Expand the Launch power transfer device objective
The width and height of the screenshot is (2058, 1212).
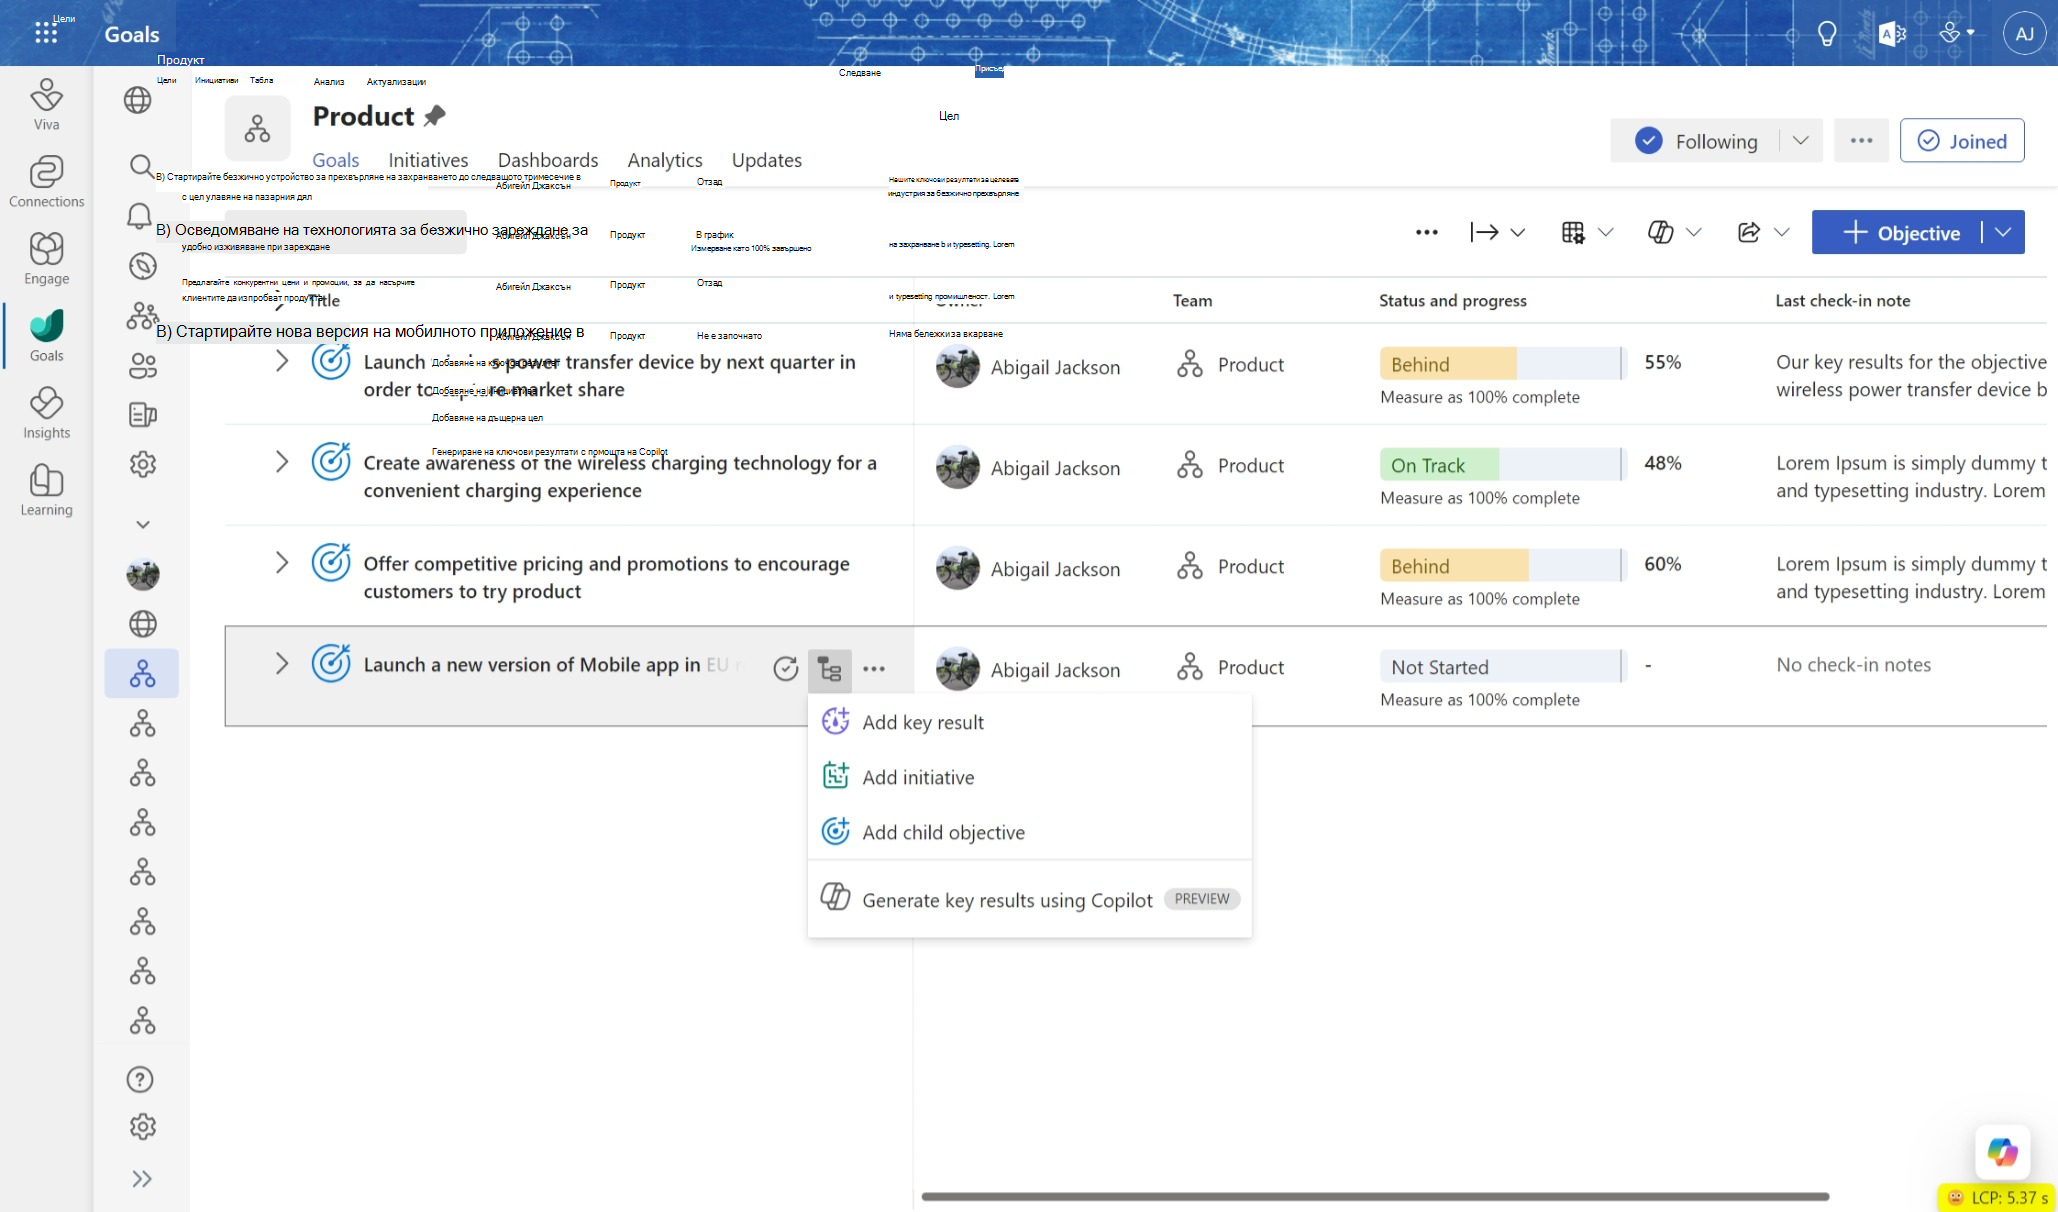pos(281,365)
